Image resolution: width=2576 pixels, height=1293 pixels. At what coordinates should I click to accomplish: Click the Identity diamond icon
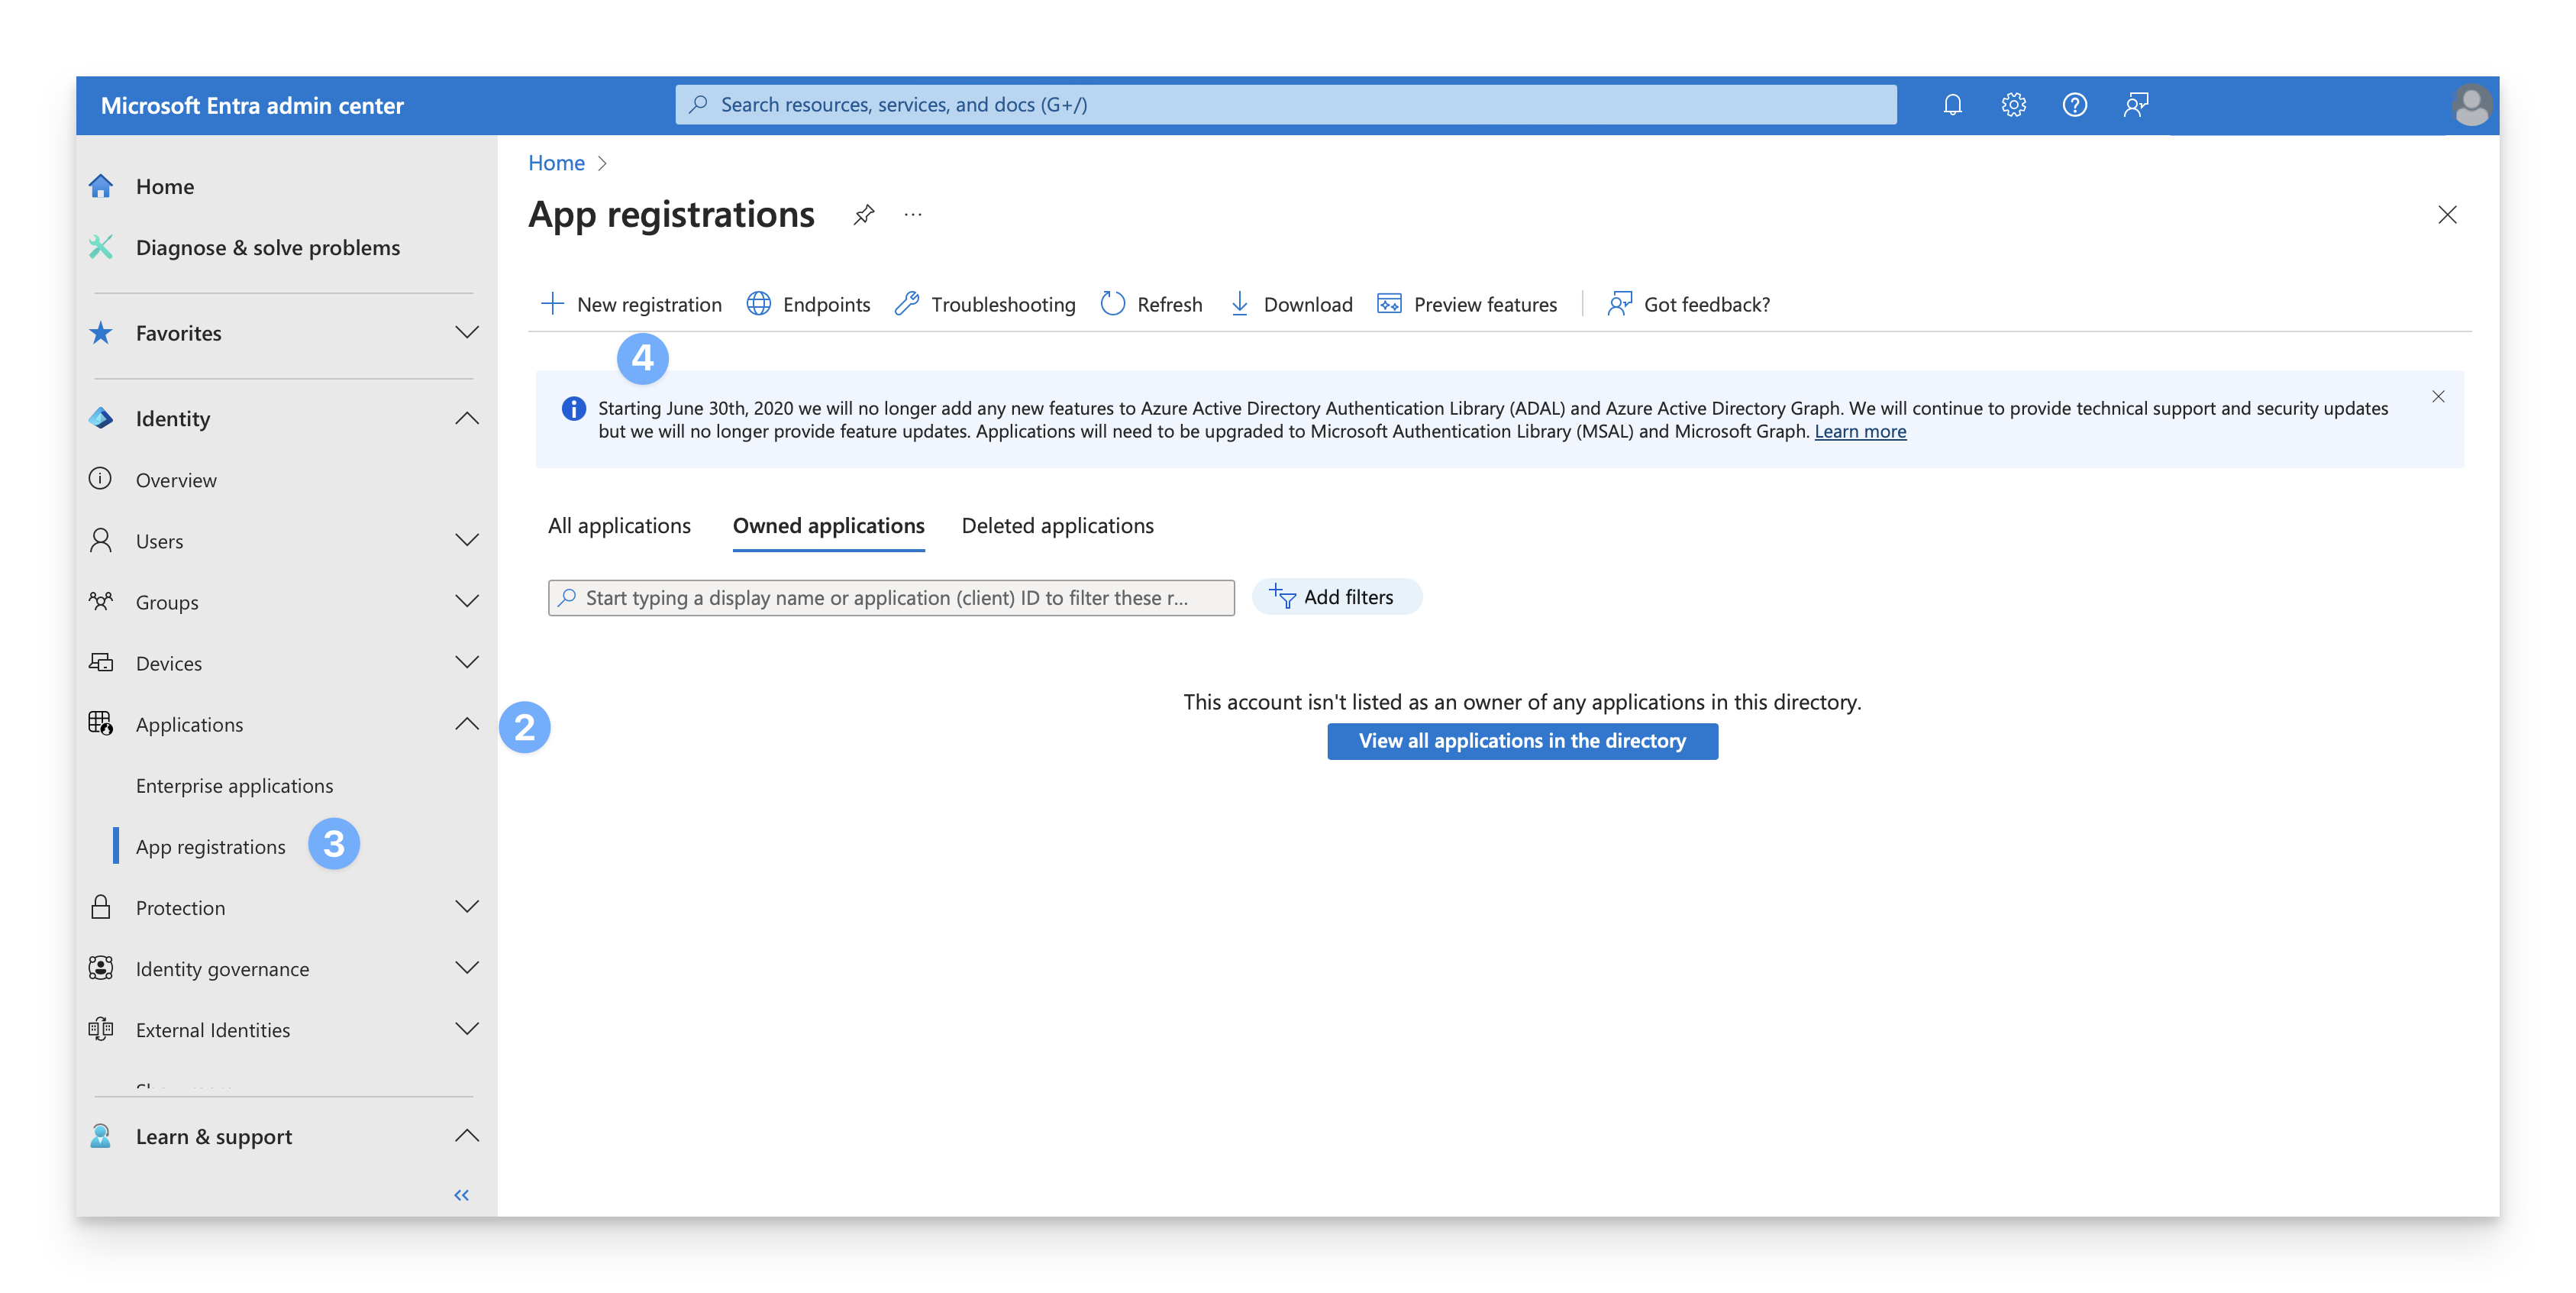pos(101,418)
